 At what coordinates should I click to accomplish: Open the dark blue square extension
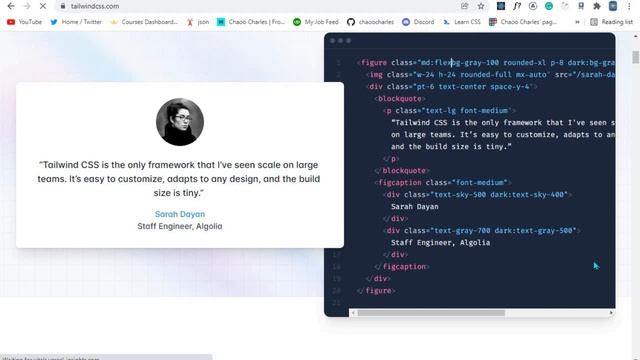click(x=501, y=6)
